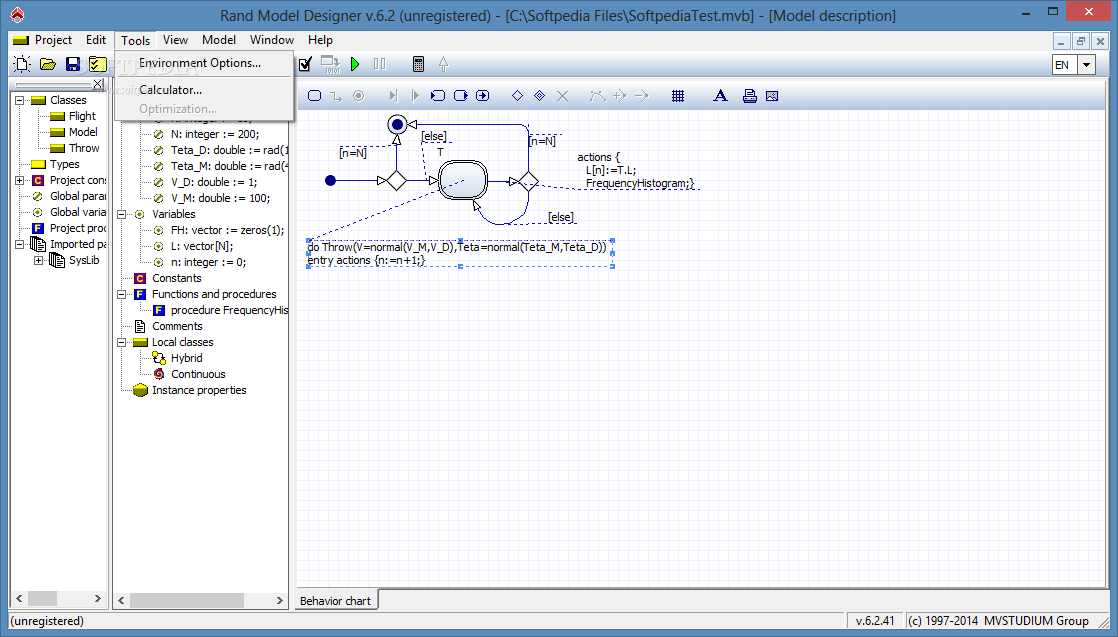The height and width of the screenshot is (637, 1118).
Task: Select the boxed arrow state tool
Action: 483,96
